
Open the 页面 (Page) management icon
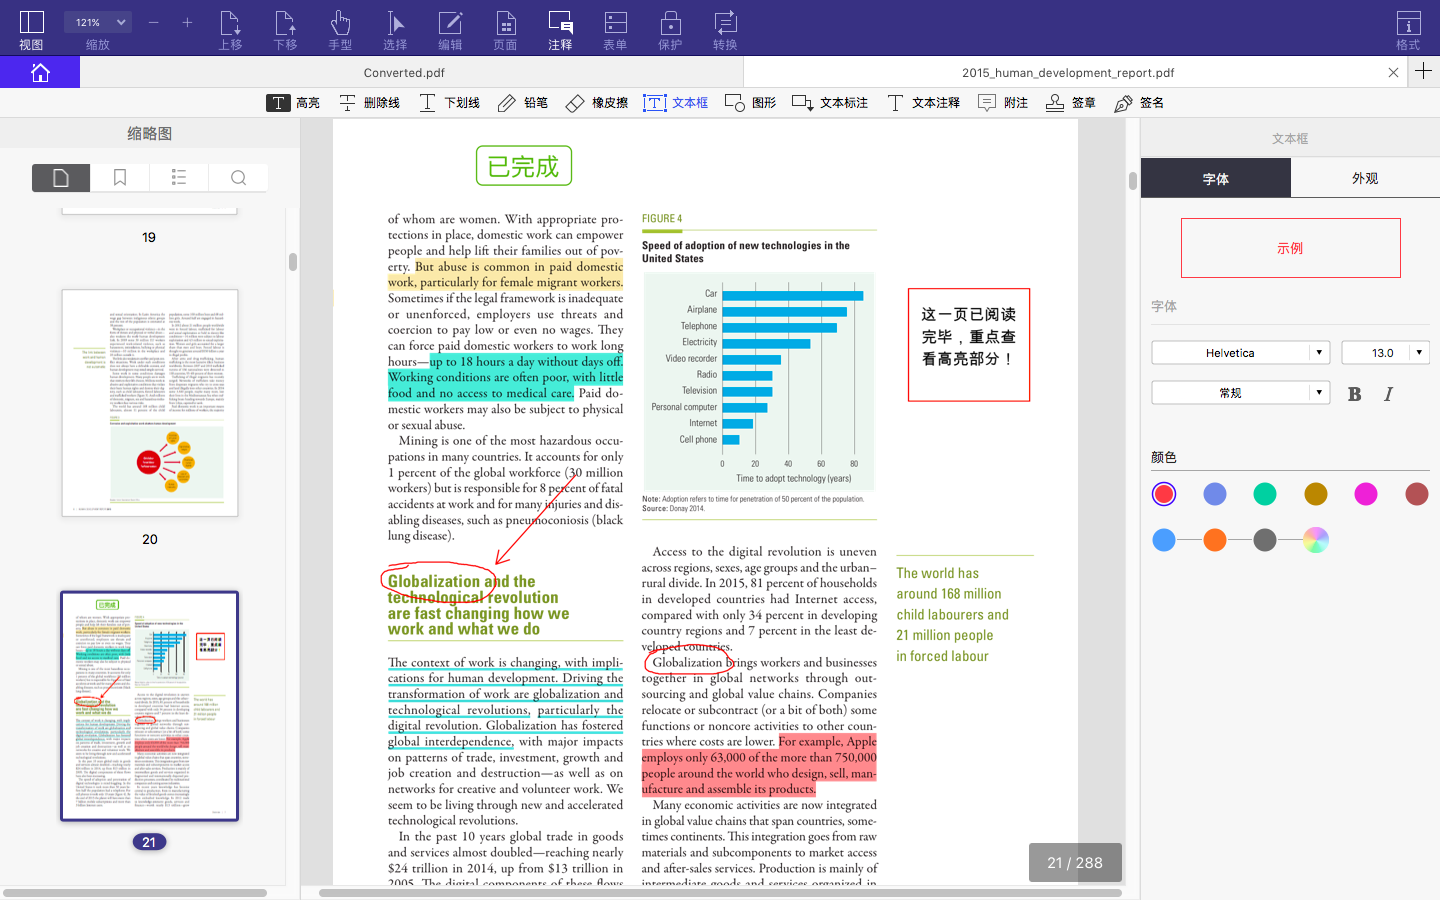click(x=505, y=30)
